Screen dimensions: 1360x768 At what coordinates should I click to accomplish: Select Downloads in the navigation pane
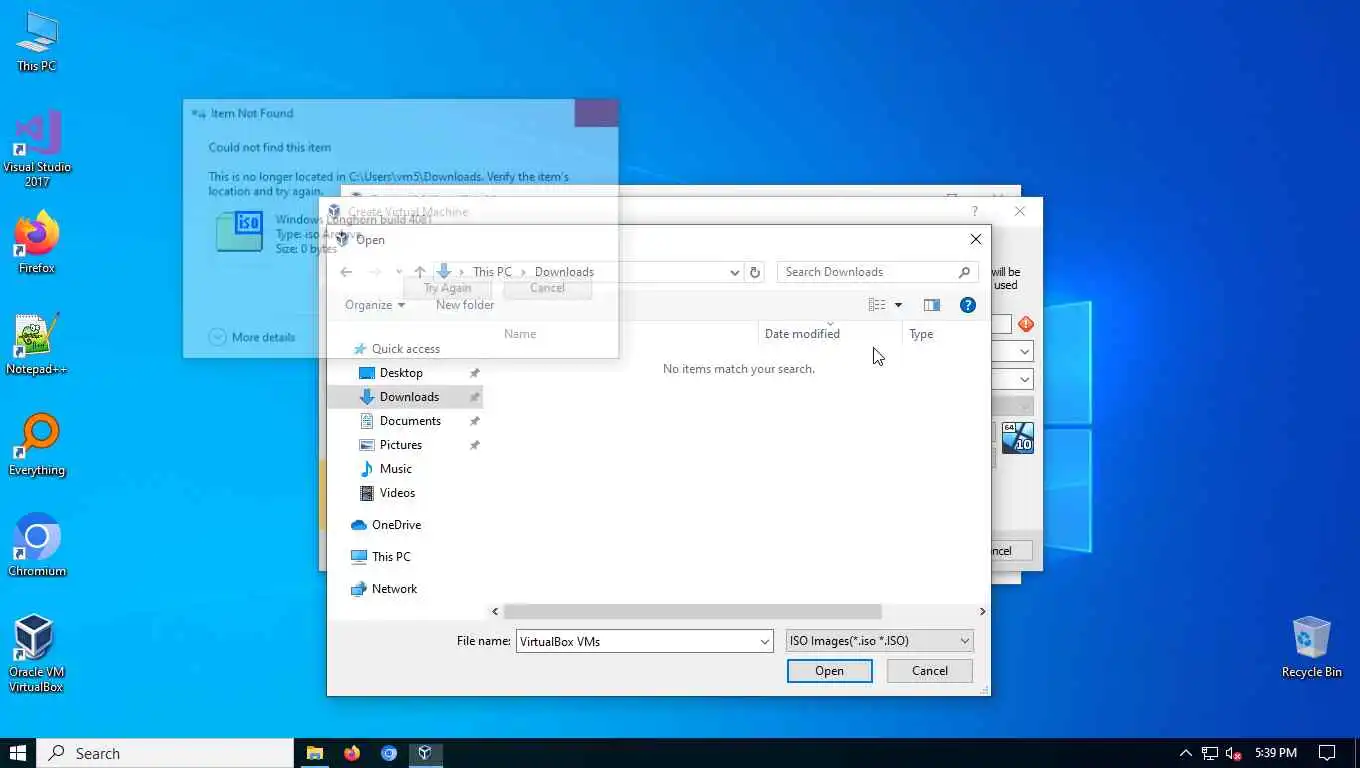[x=409, y=397]
